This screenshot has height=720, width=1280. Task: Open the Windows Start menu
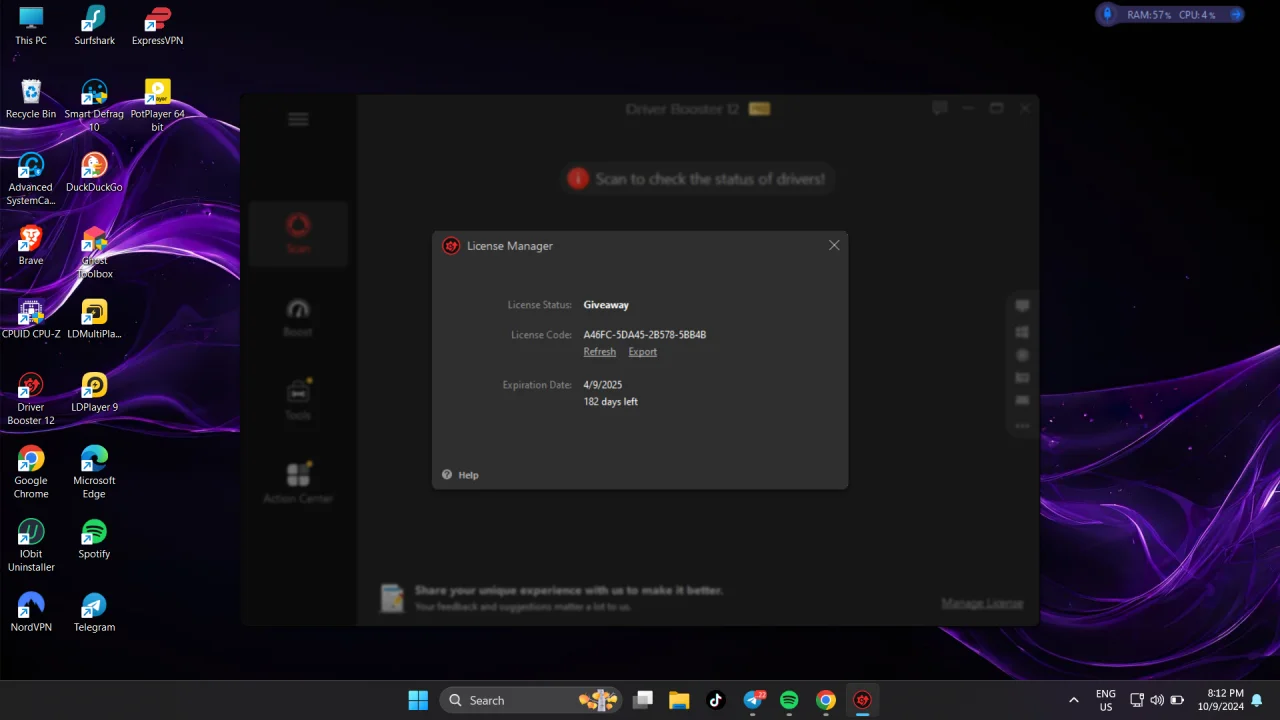[x=418, y=700]
